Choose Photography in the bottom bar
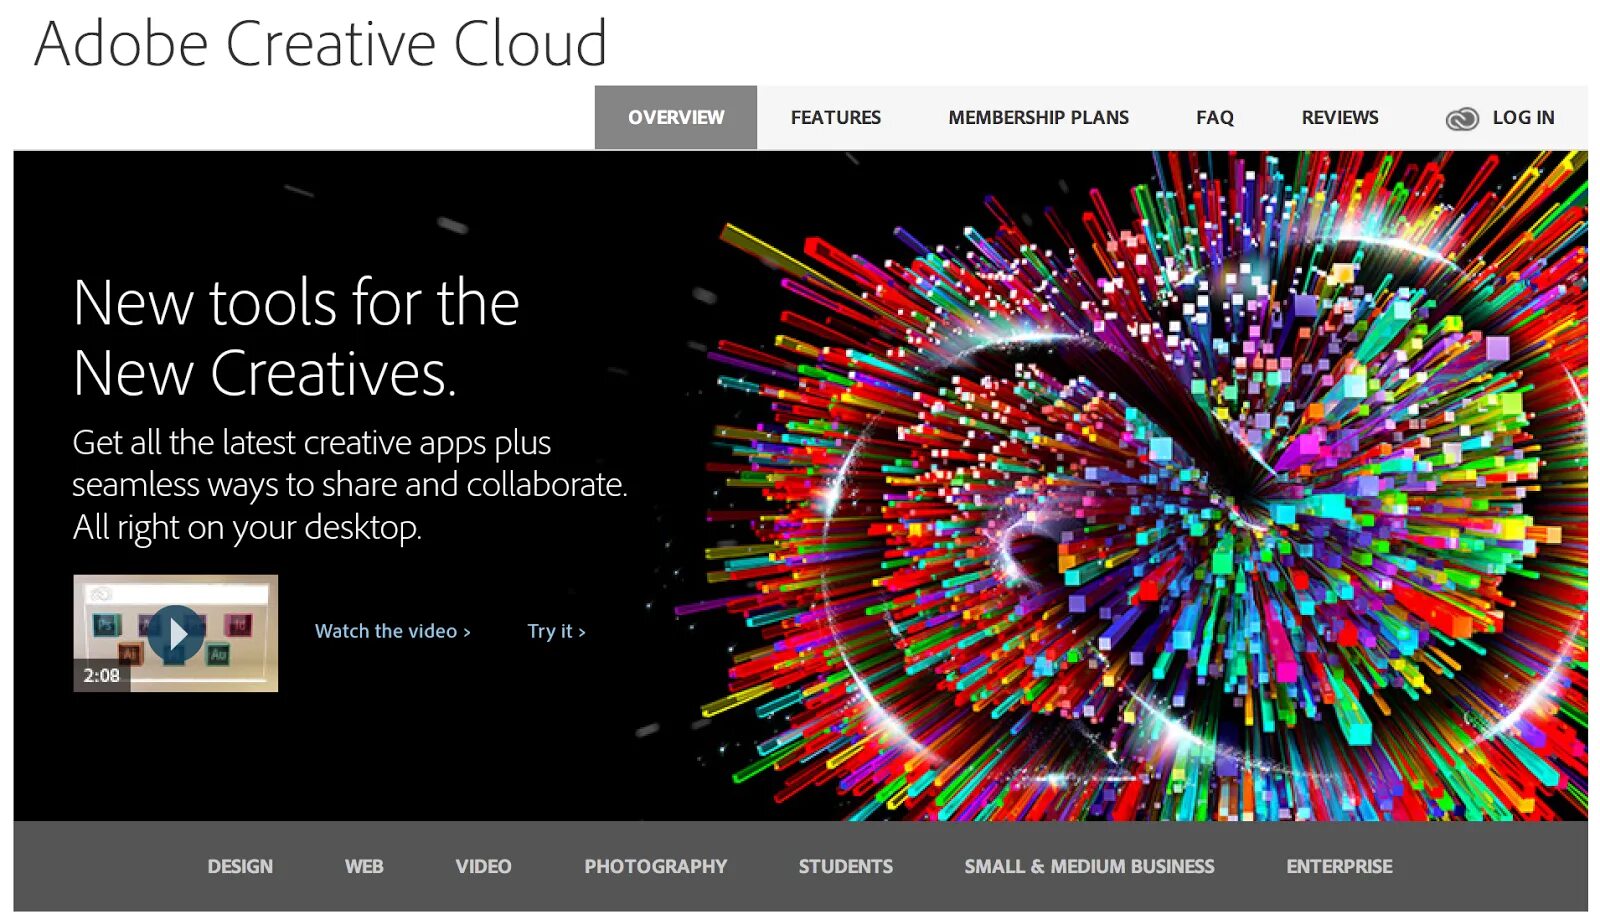The height and width of the screenshot is (920, 1600). click(x=655, y=866)
